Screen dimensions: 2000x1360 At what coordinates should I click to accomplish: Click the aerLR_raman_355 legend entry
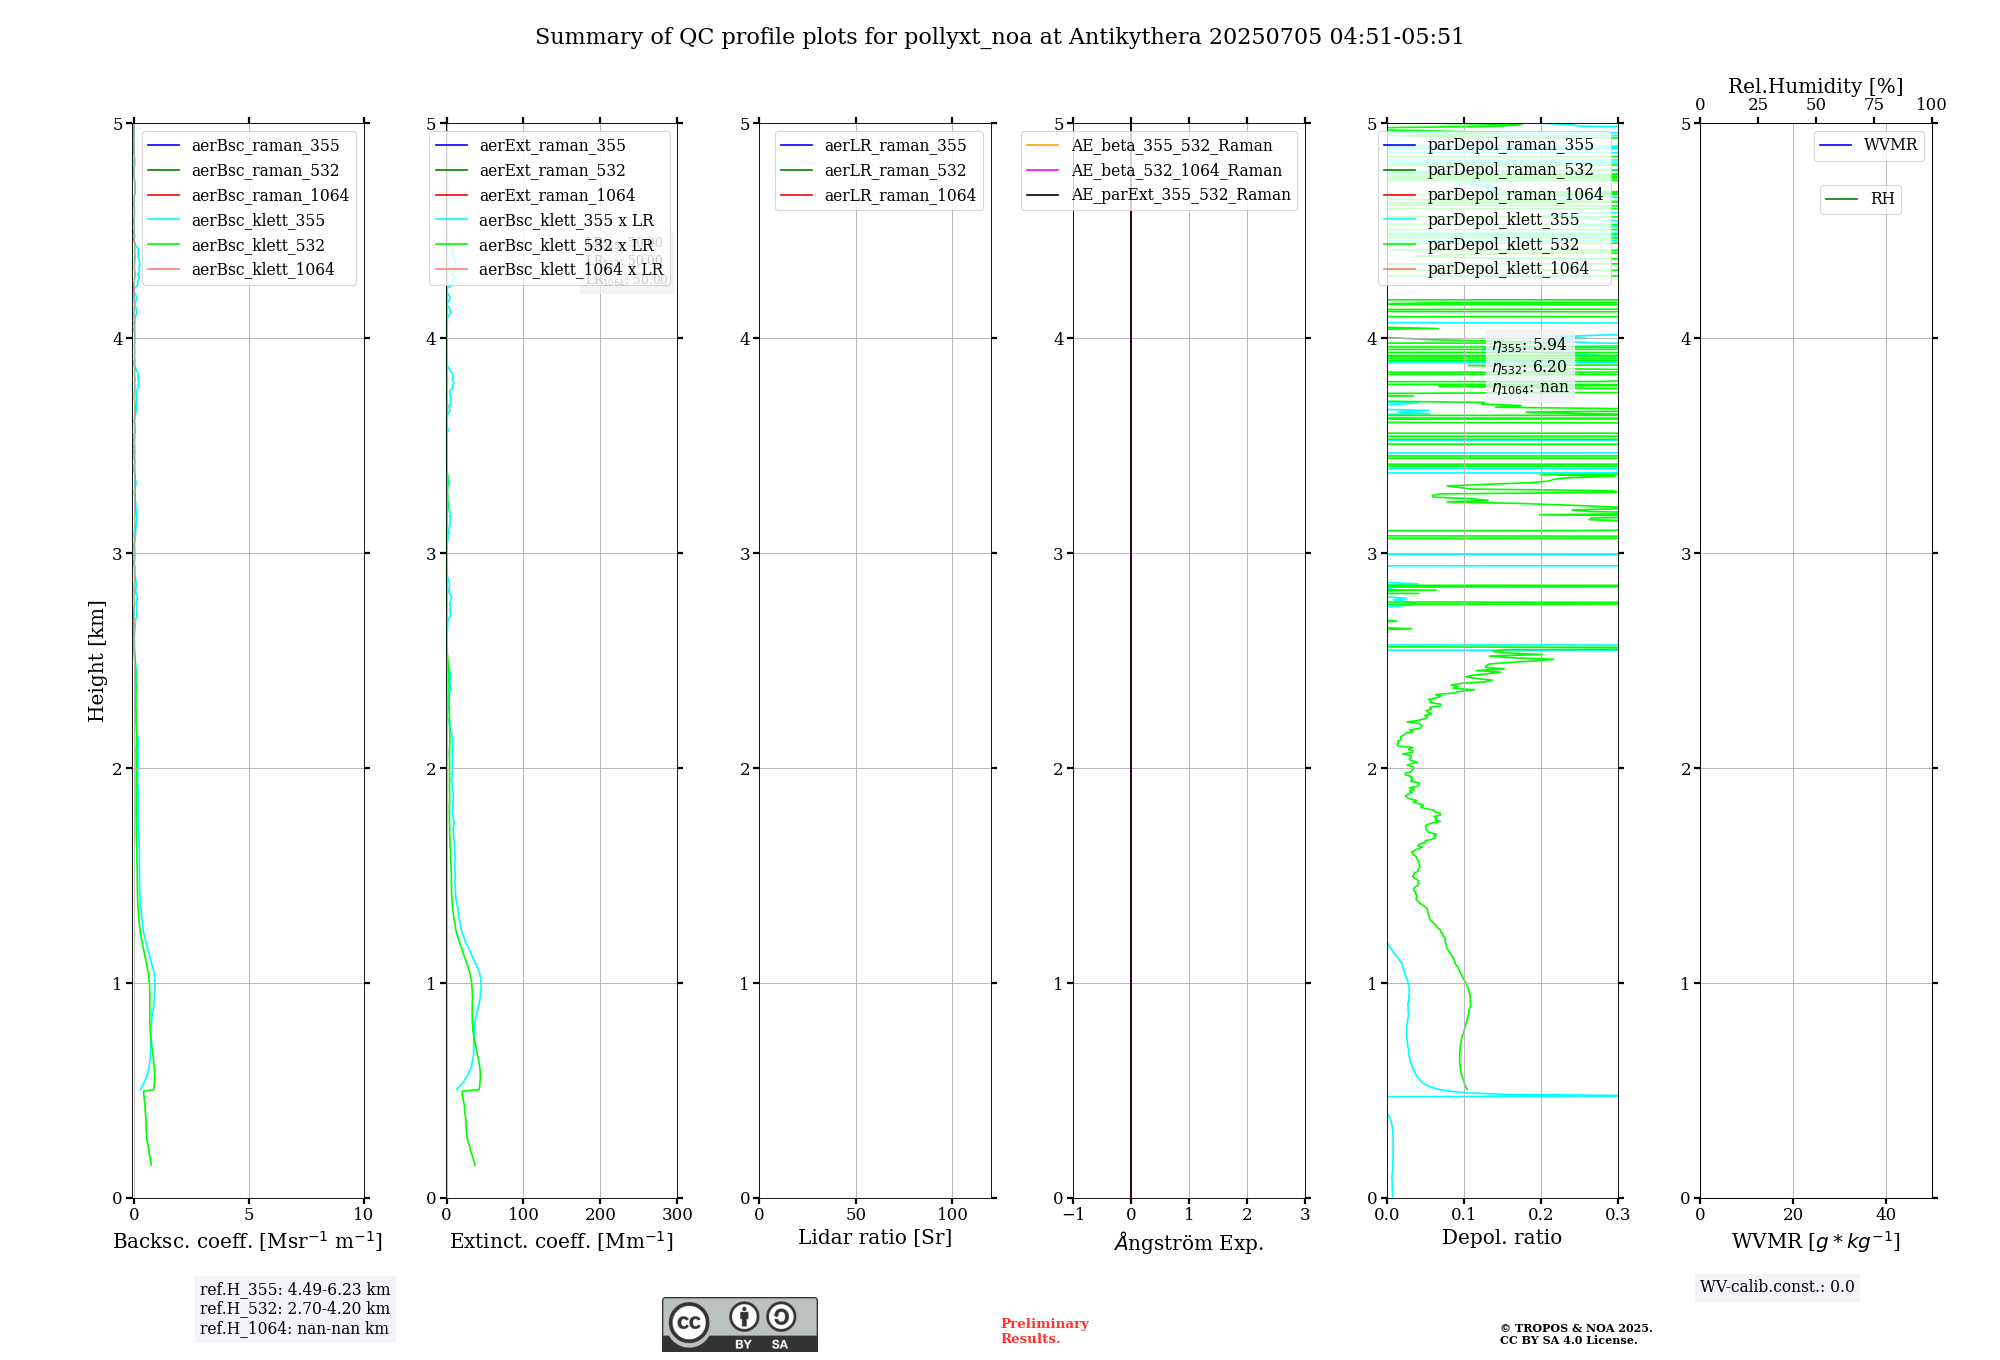874,146
